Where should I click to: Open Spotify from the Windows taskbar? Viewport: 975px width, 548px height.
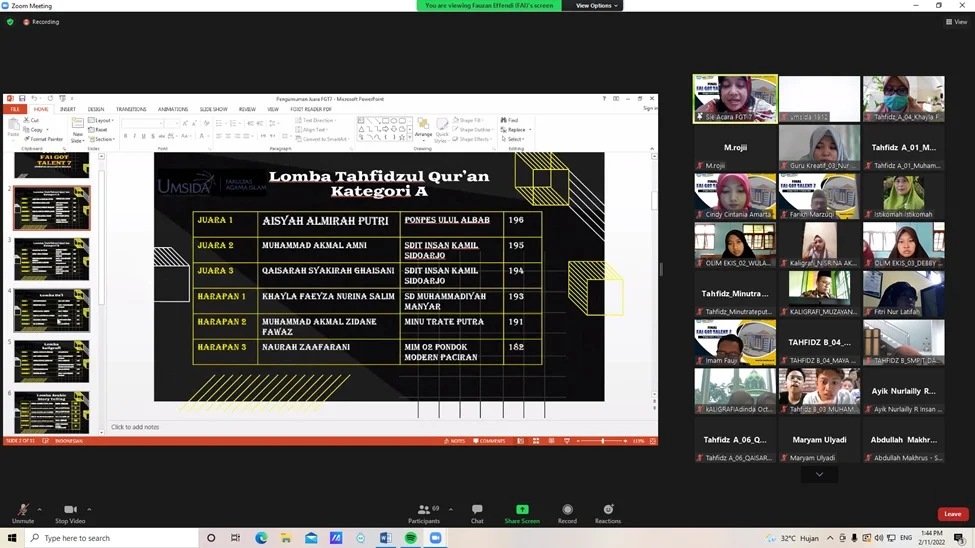click(411, 538)
